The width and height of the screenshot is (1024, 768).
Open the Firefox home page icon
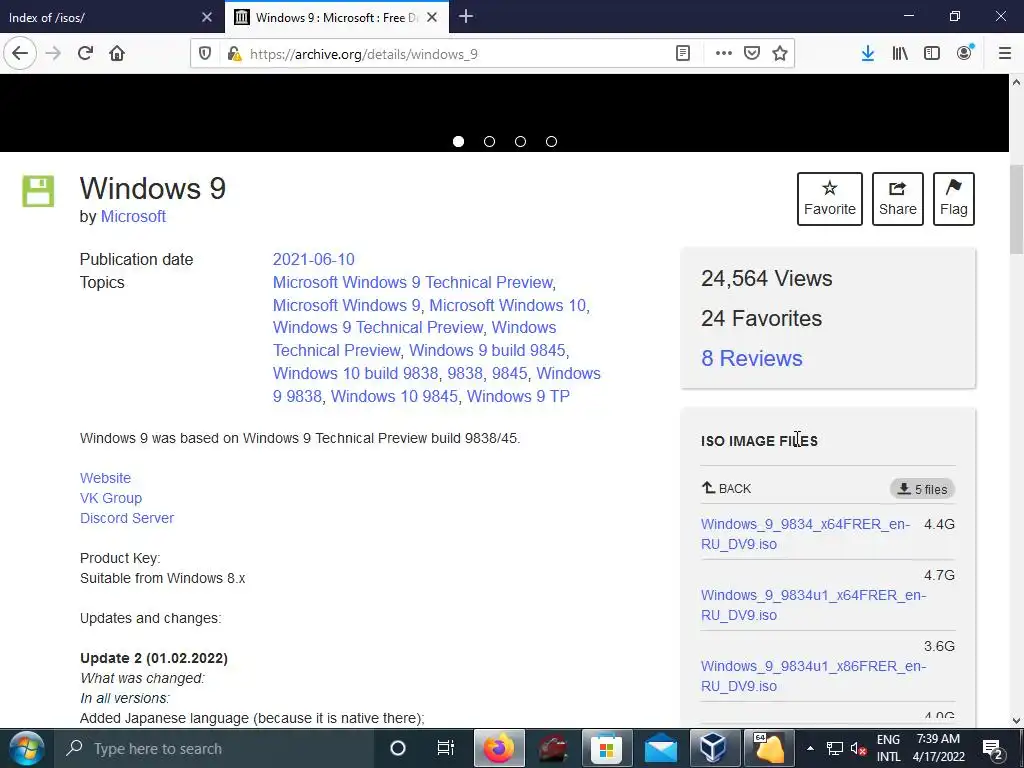(117, 54)
